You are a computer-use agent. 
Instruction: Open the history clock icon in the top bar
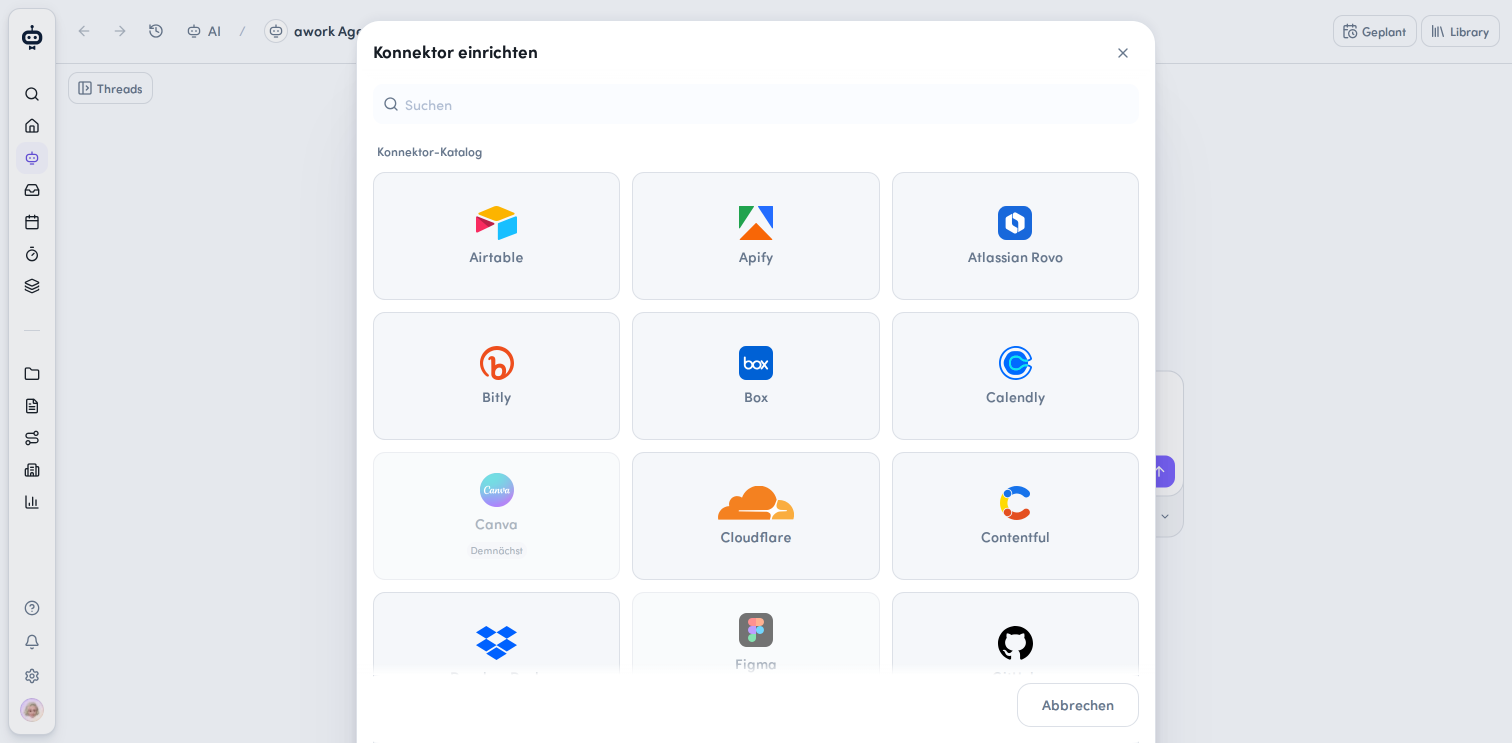156,31
